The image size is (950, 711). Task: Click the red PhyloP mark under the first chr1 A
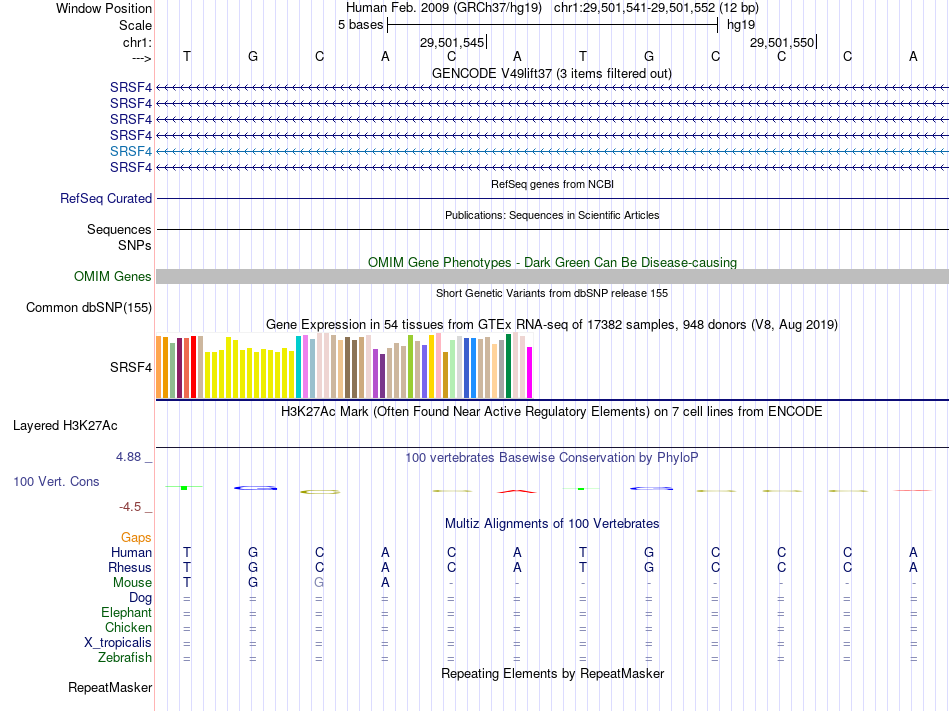click(x=517, y=491)
